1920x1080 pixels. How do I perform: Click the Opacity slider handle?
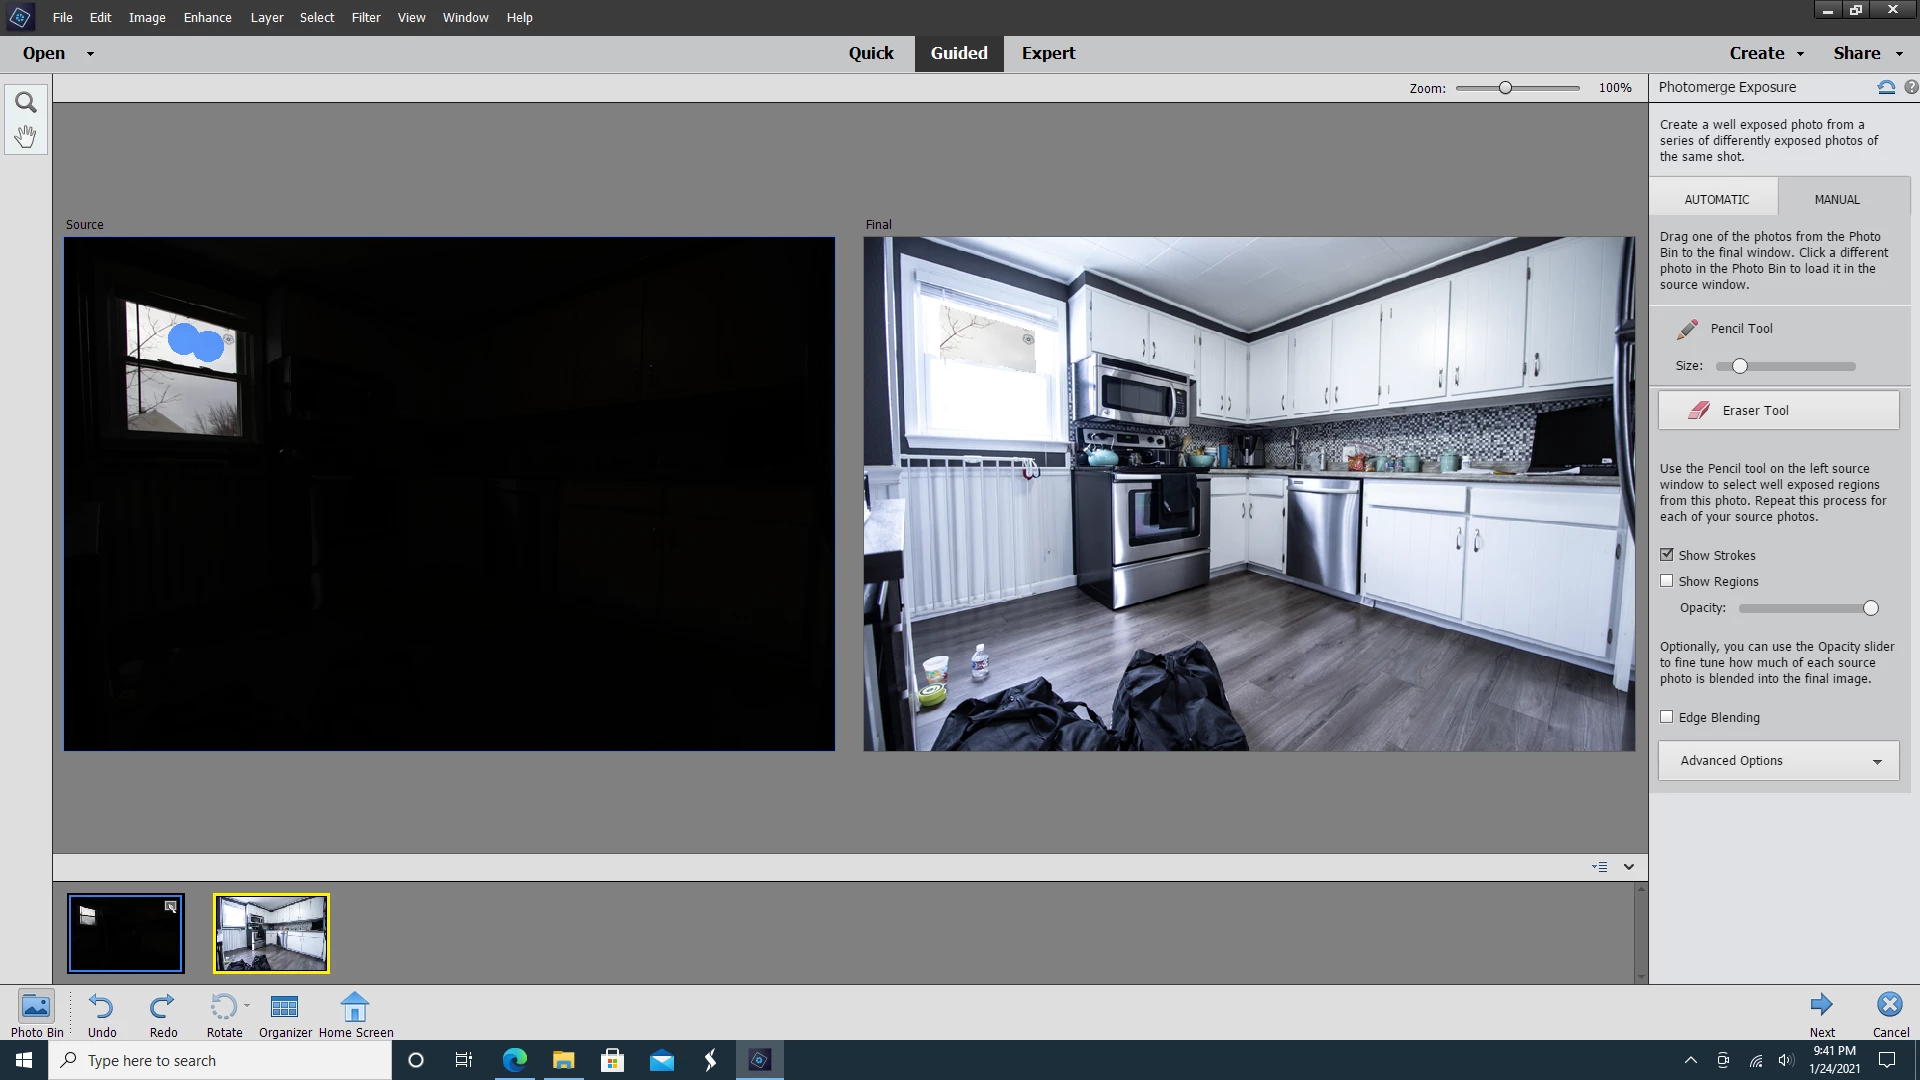tap(1871, 608)
